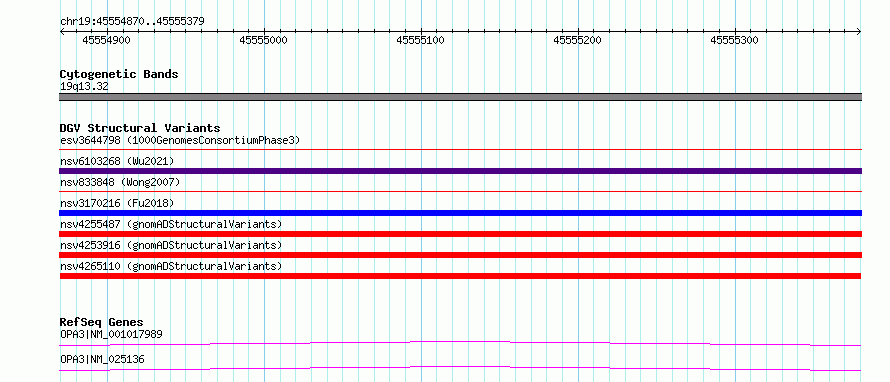Open the DGV Structural Variants track heading
890x382 pixels.
click(140, 128)
